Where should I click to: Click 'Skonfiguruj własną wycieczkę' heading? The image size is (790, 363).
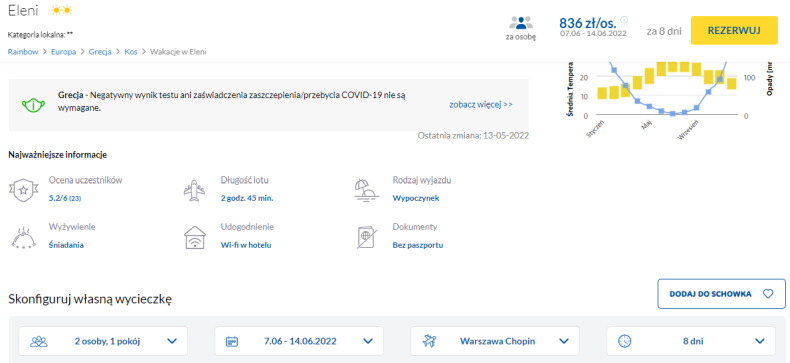[x=90, y=299]
